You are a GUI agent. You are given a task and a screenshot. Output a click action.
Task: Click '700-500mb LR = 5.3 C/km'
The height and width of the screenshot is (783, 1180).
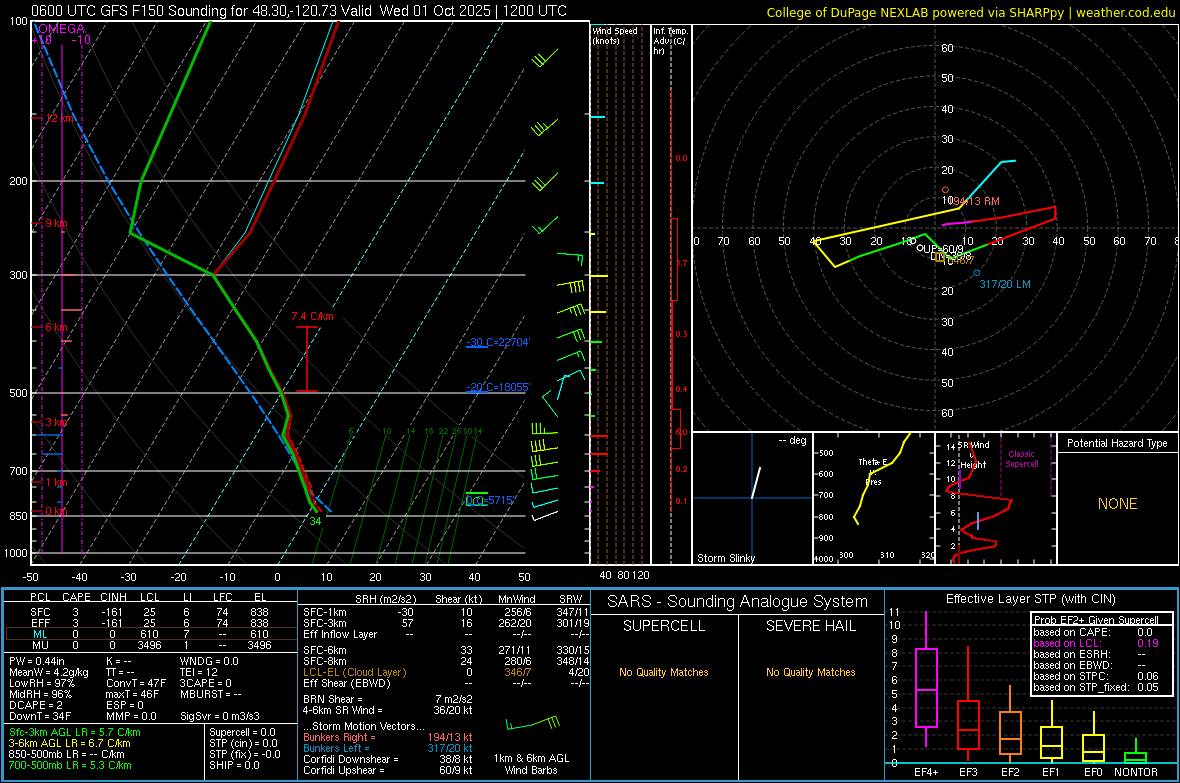tap(70, 765)
